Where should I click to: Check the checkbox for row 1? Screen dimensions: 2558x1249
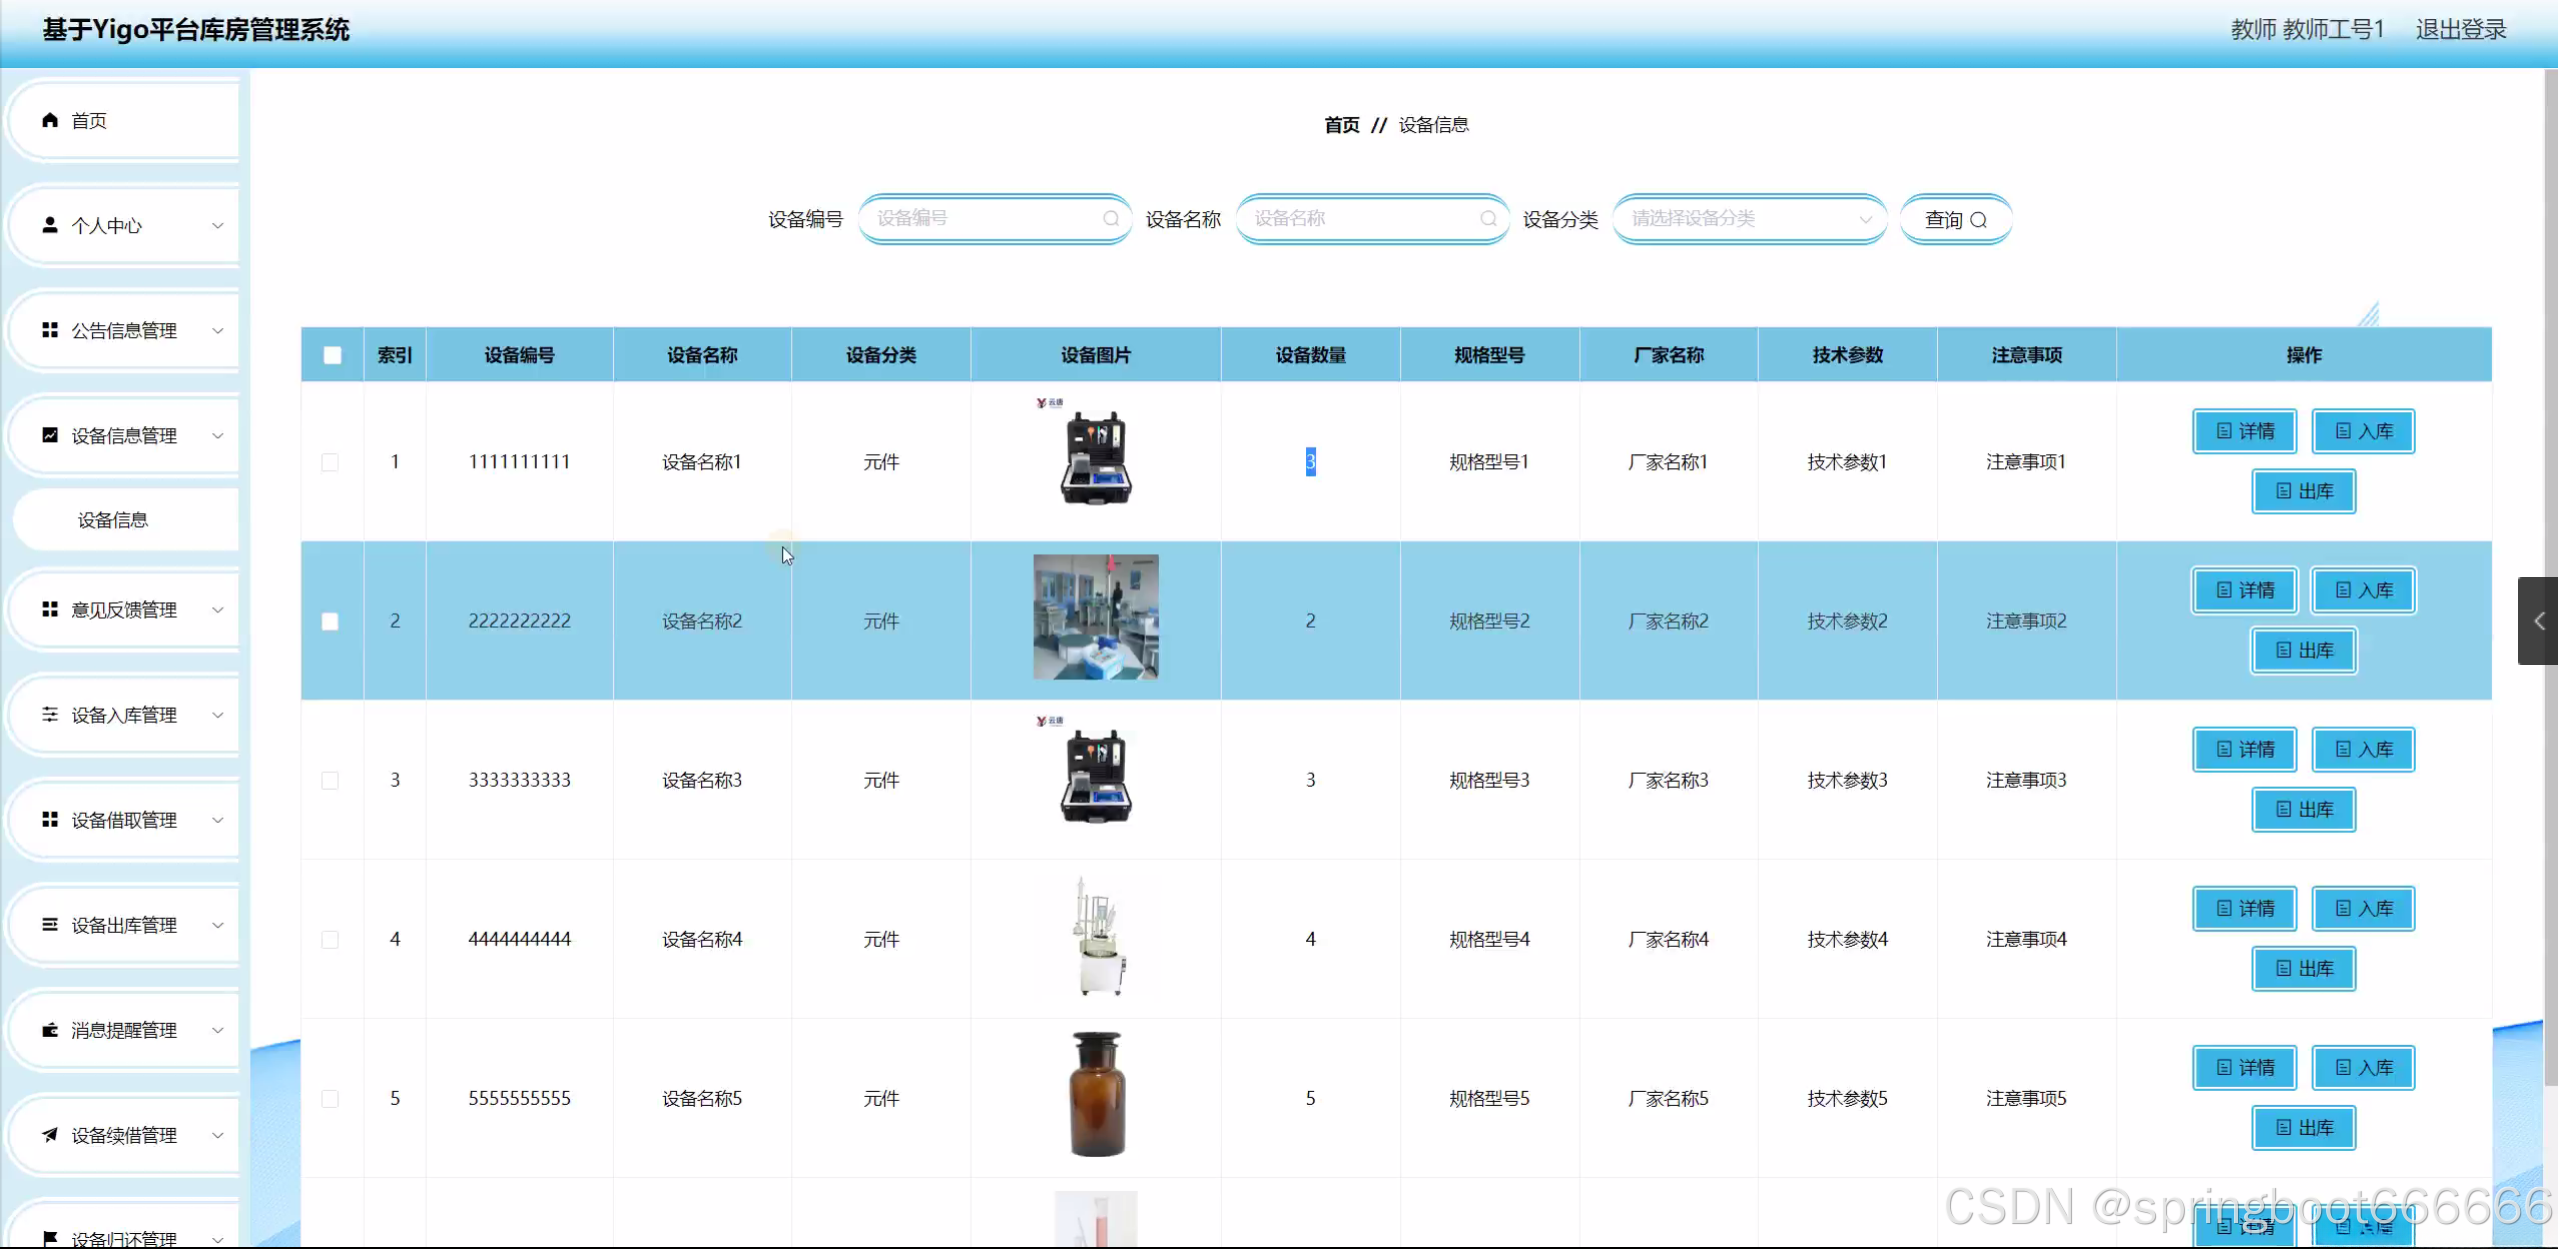[x=330, y=462]
